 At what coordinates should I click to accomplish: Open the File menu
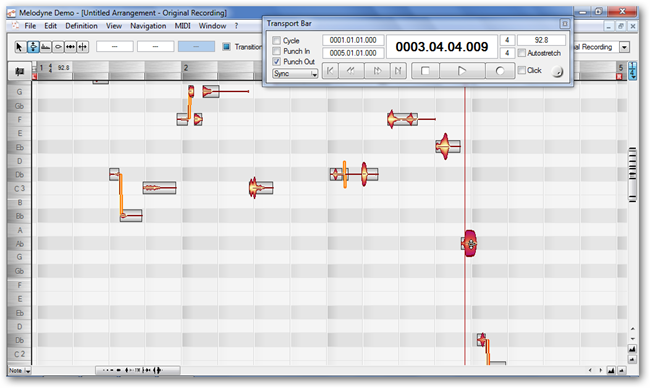click(30, 26)
